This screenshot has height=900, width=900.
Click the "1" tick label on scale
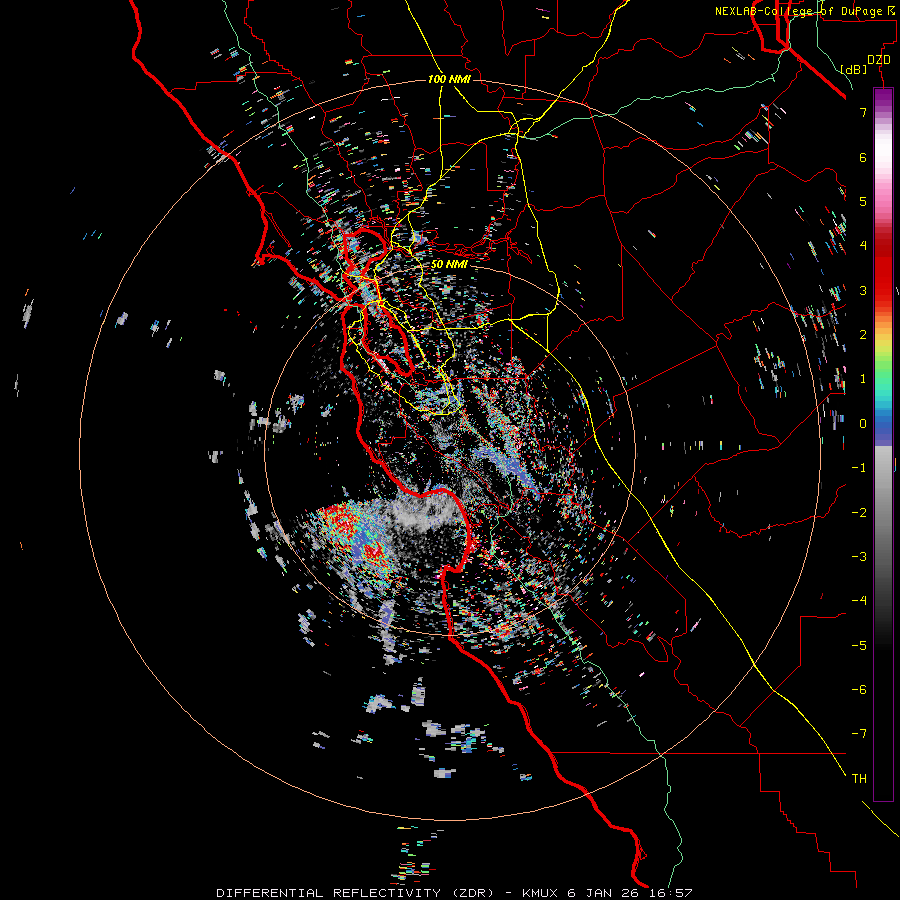tap(863, 379)
